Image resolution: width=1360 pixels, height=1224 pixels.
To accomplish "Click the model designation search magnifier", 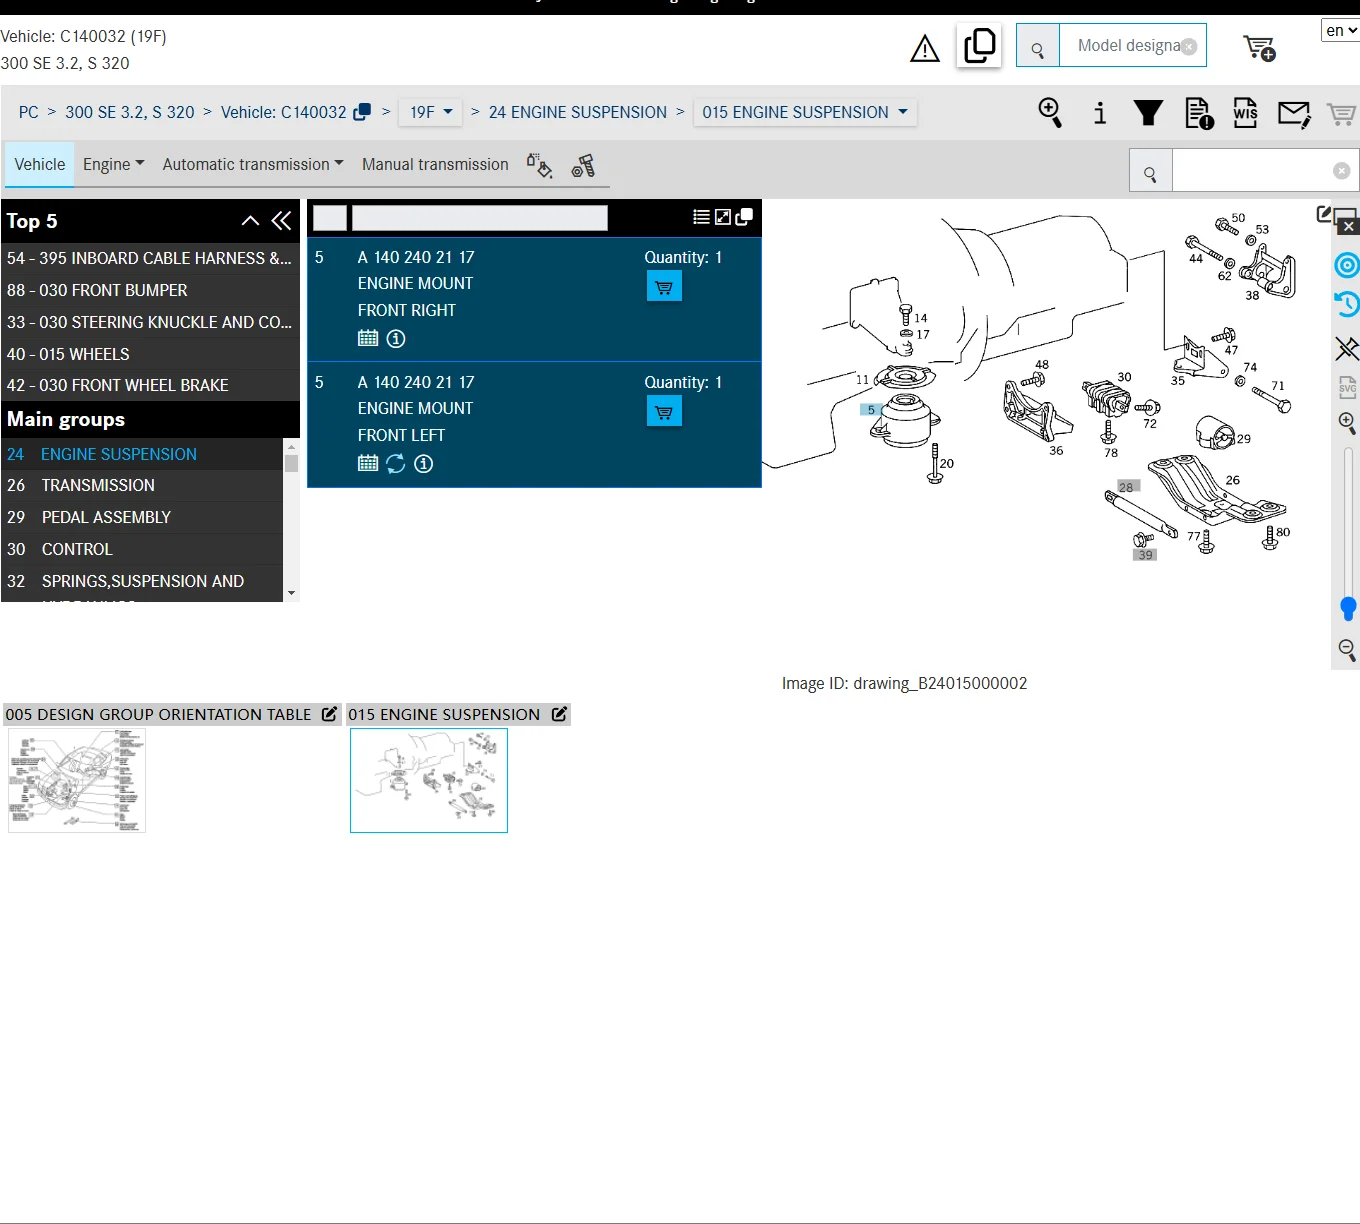I will point(1038,46).
